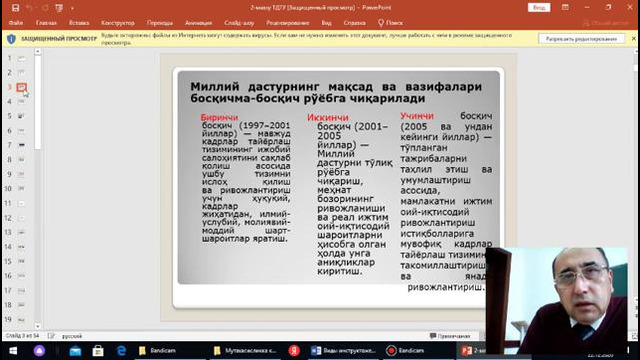Viewport: 640px width, 360px height.
Task: Open the Вставка ribbon tab
Action: point(79,23)
